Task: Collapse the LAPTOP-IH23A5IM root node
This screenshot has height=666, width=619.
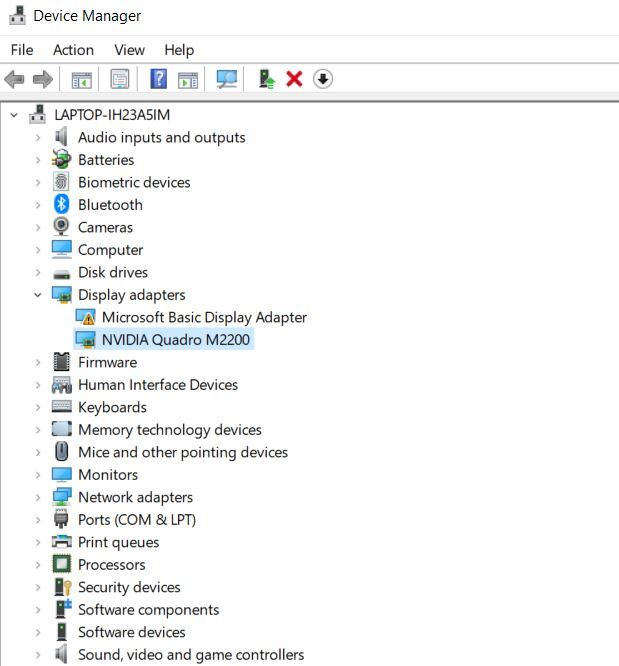Action: coord(14,115)
